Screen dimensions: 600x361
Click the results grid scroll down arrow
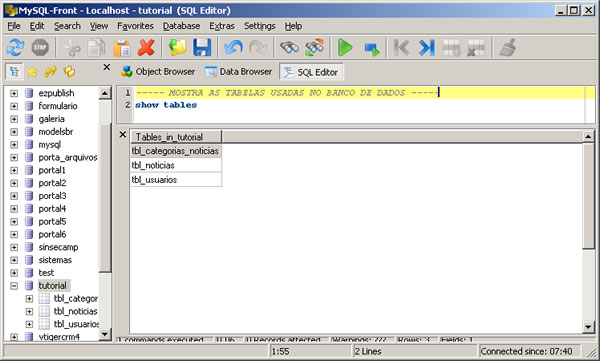[588, 327]
